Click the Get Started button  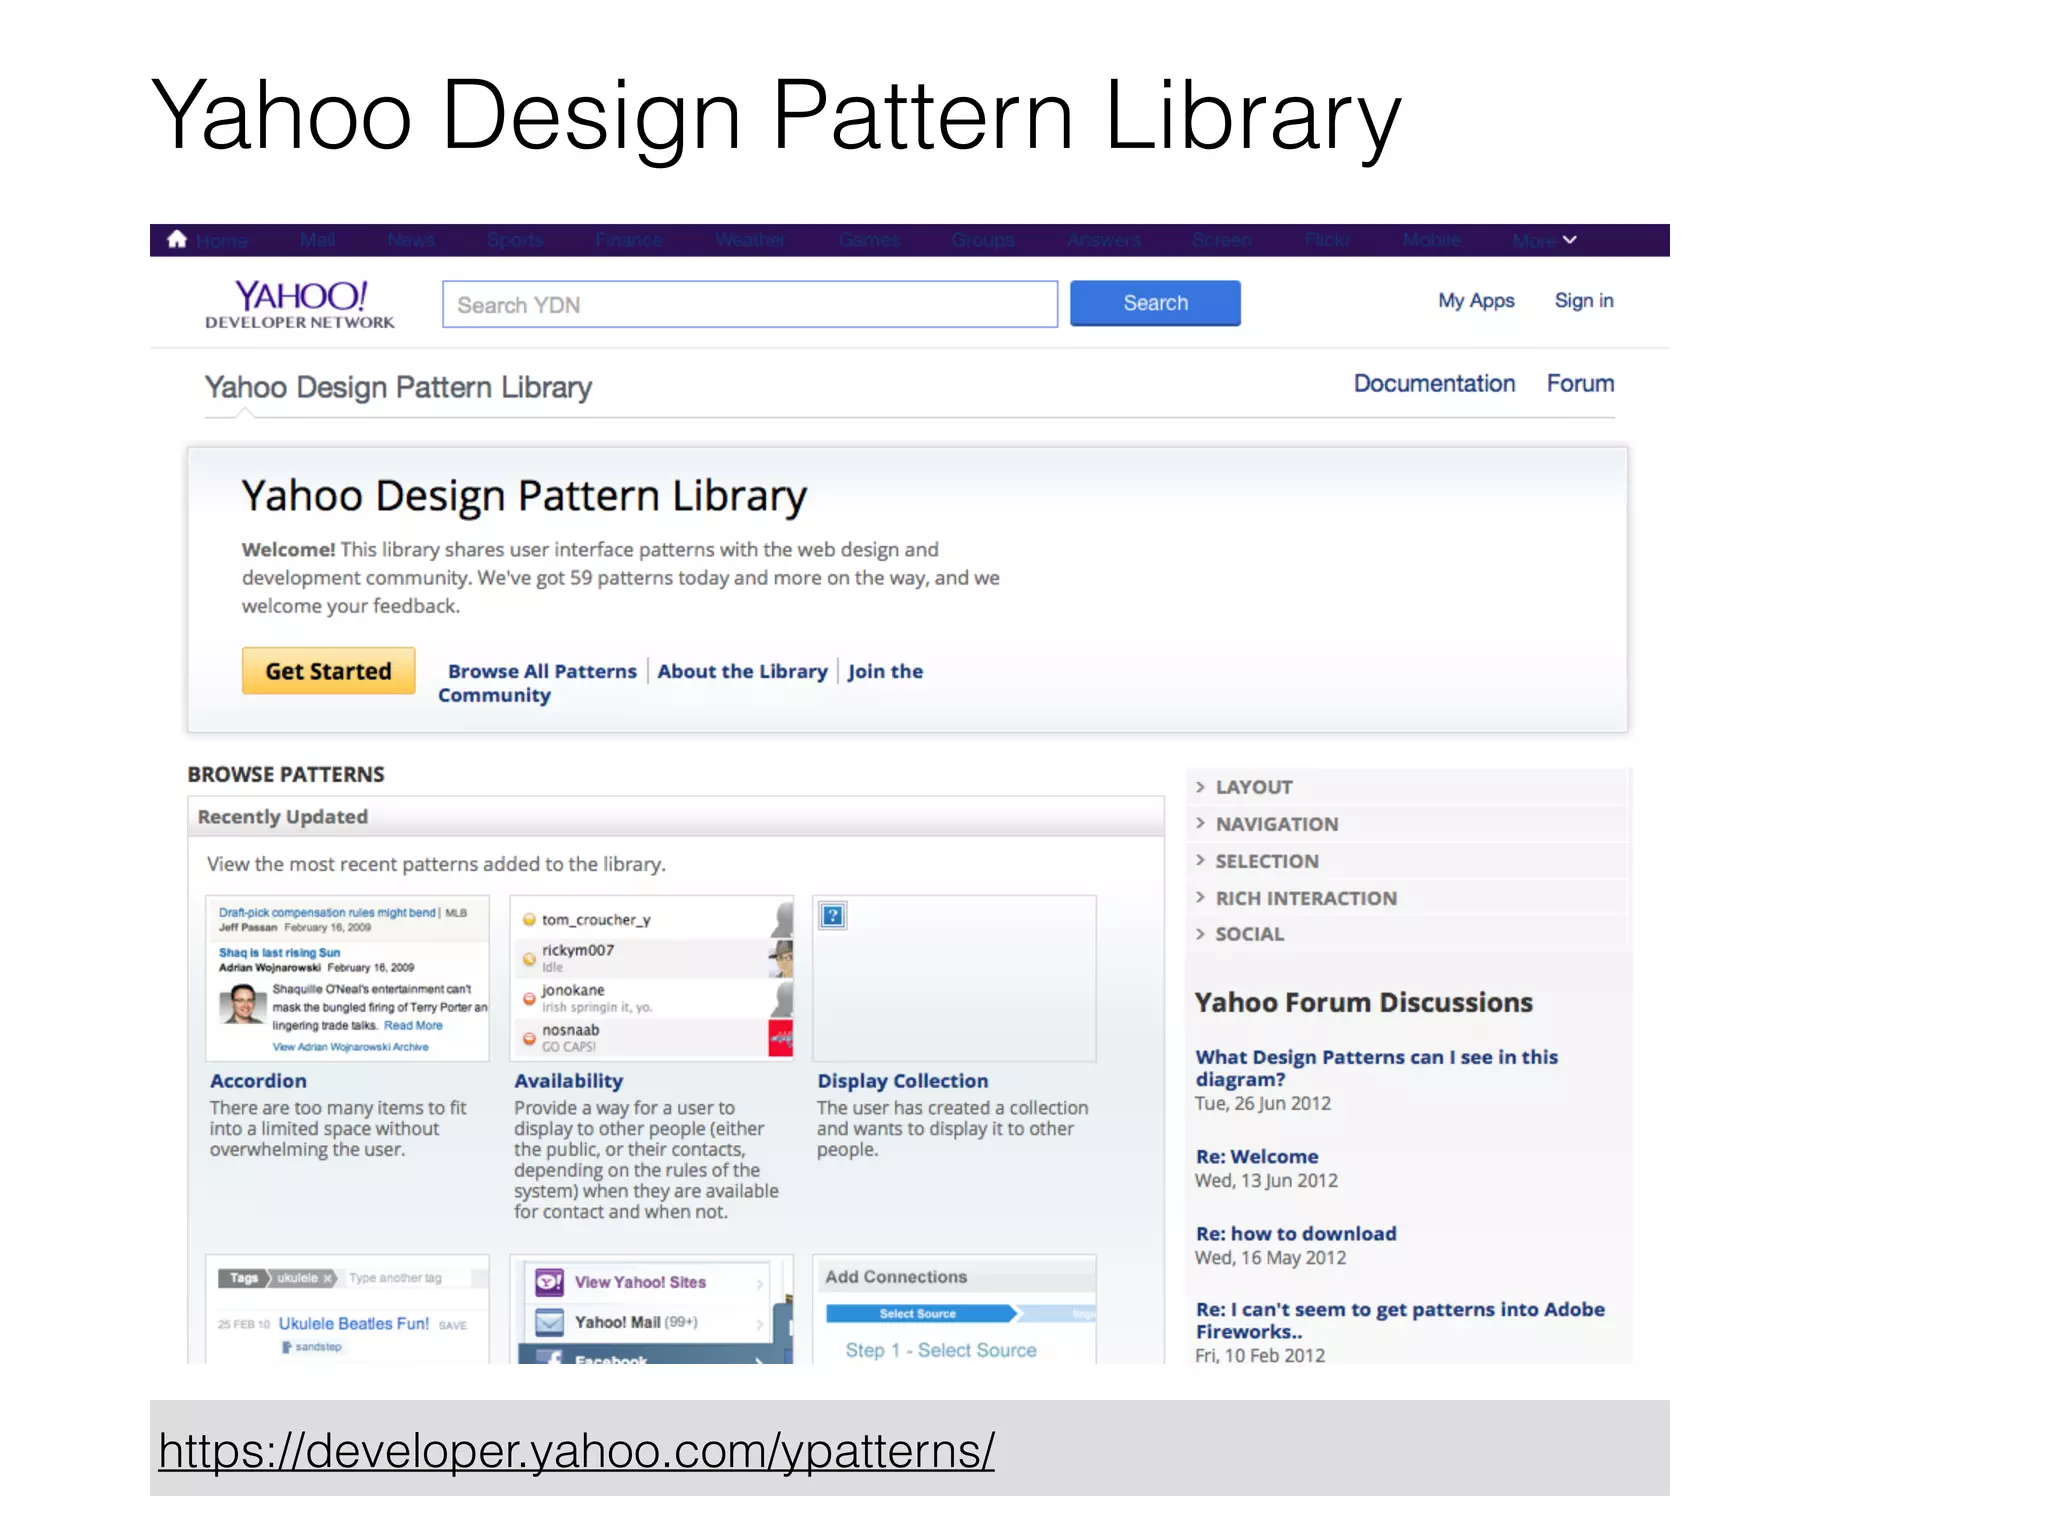pos(328,671)
